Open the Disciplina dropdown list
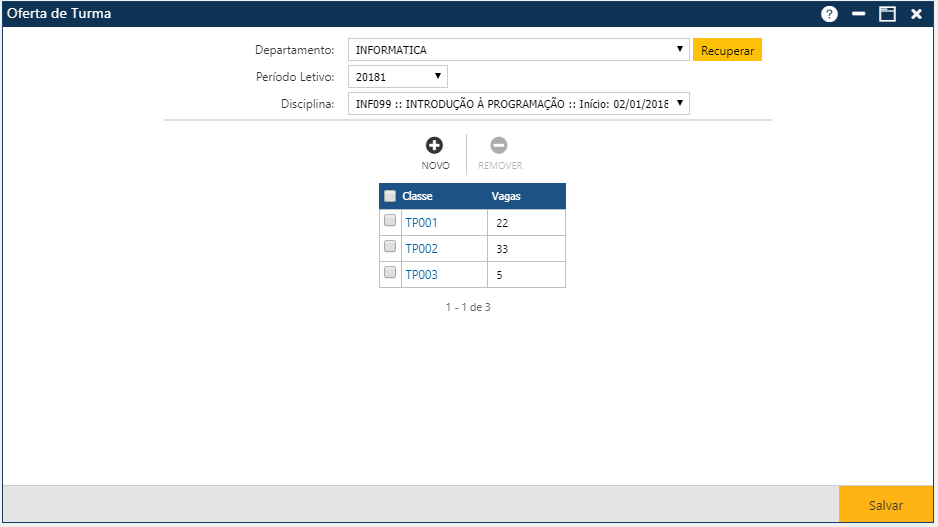Viewport: 938px width, 527px height. 519,104
